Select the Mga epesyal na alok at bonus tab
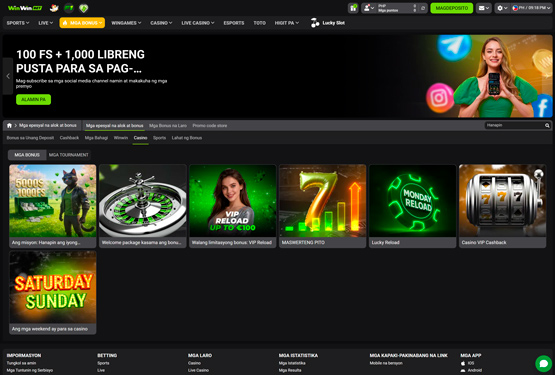 point(114,125)
